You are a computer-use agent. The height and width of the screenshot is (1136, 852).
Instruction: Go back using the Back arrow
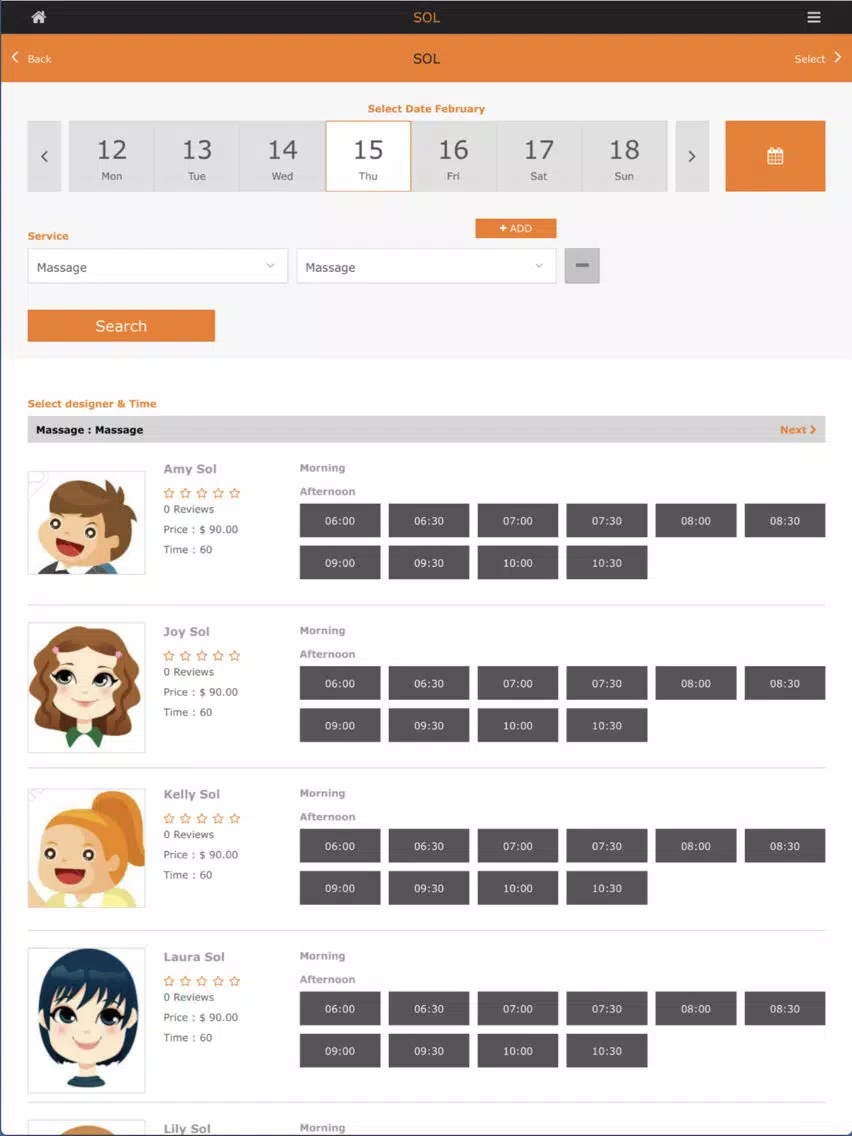31,58
